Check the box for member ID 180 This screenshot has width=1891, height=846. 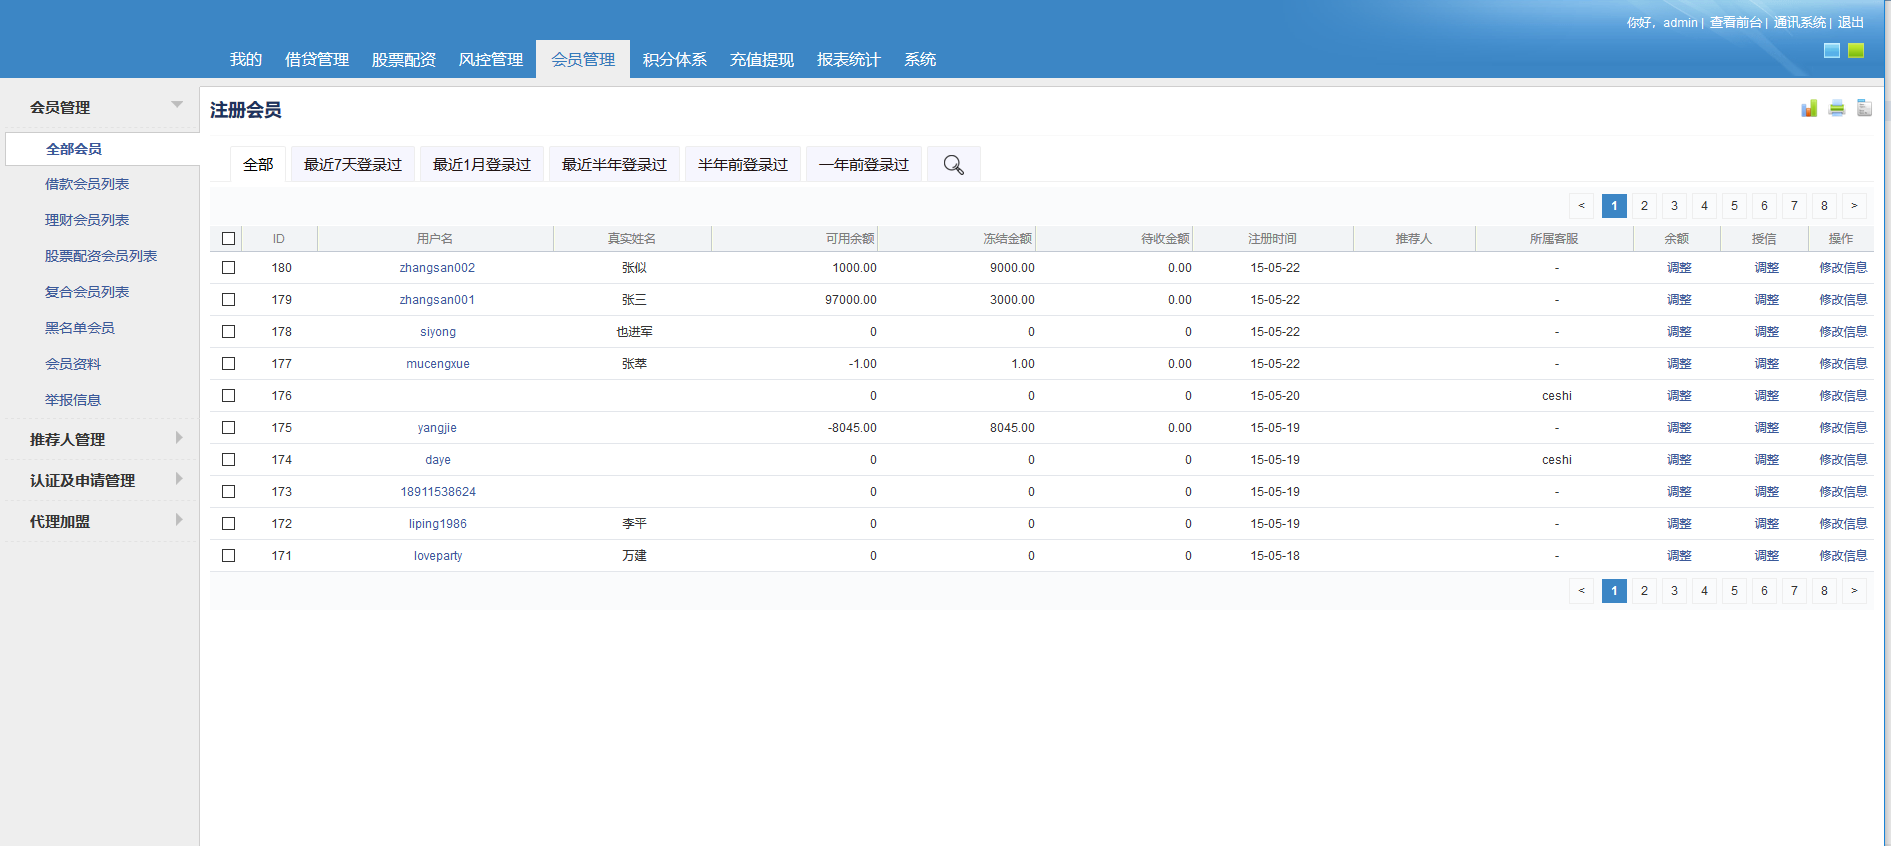click(229, 268)
